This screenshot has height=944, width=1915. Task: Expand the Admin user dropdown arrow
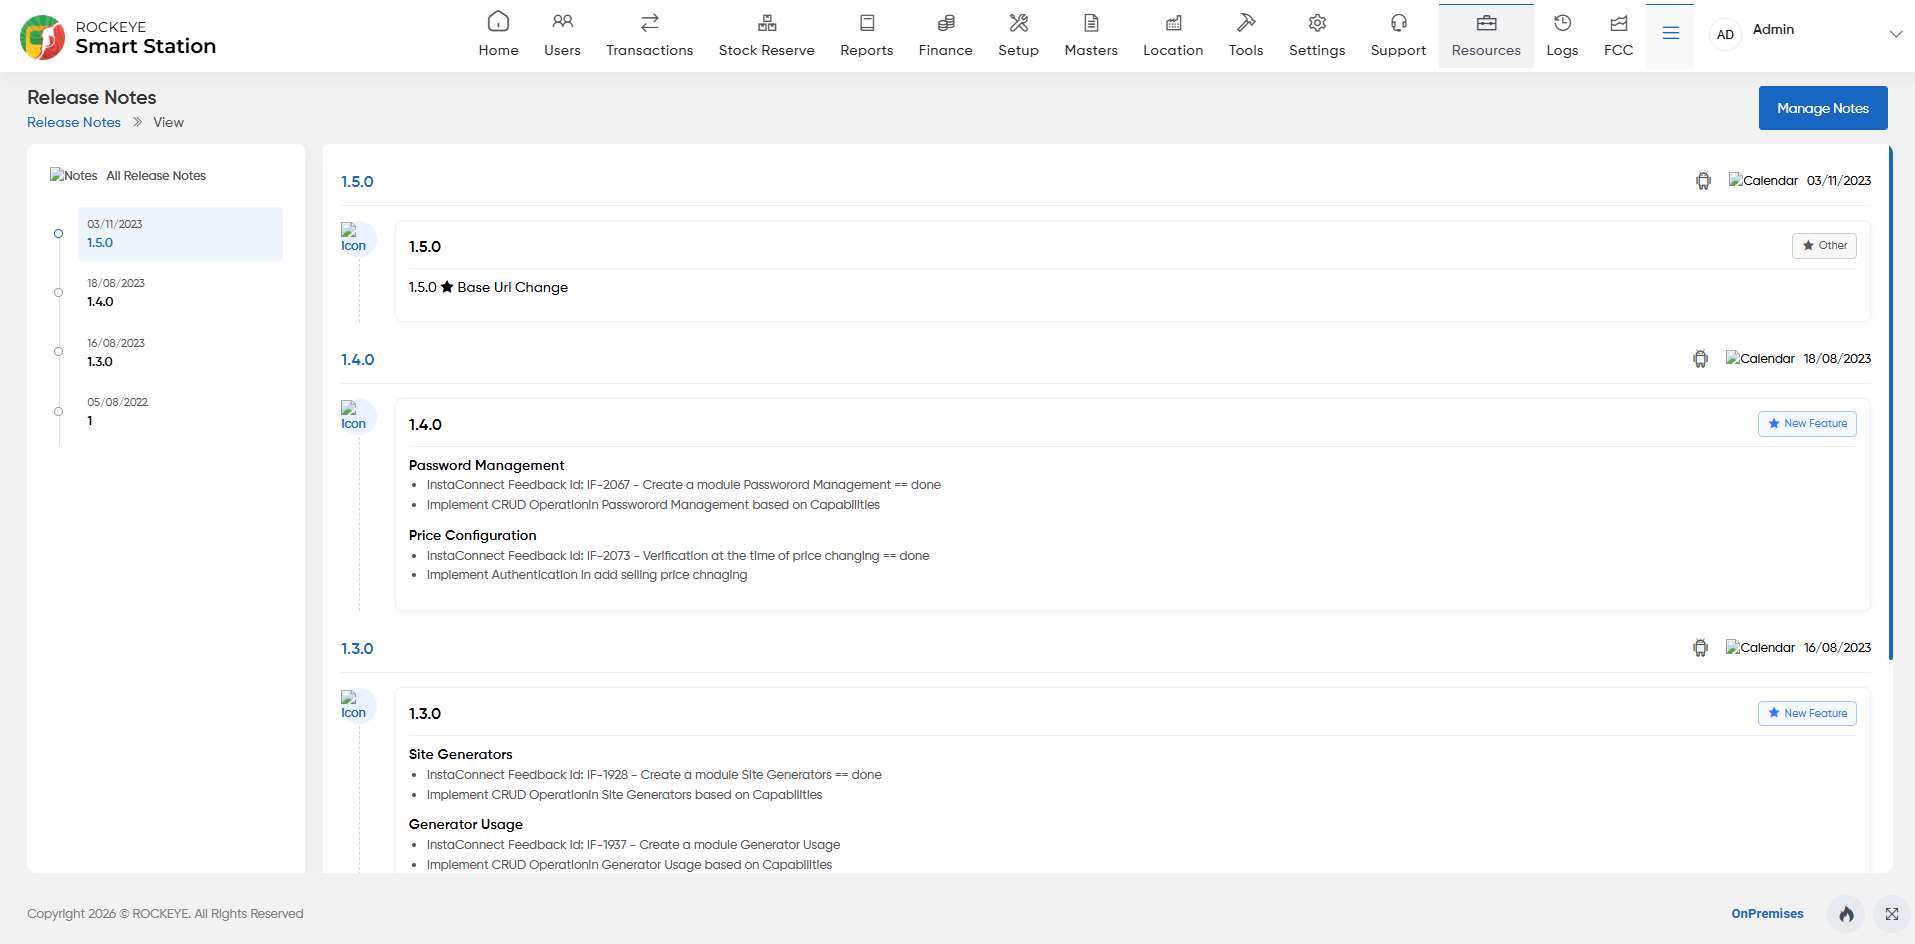pos(1895,34)
